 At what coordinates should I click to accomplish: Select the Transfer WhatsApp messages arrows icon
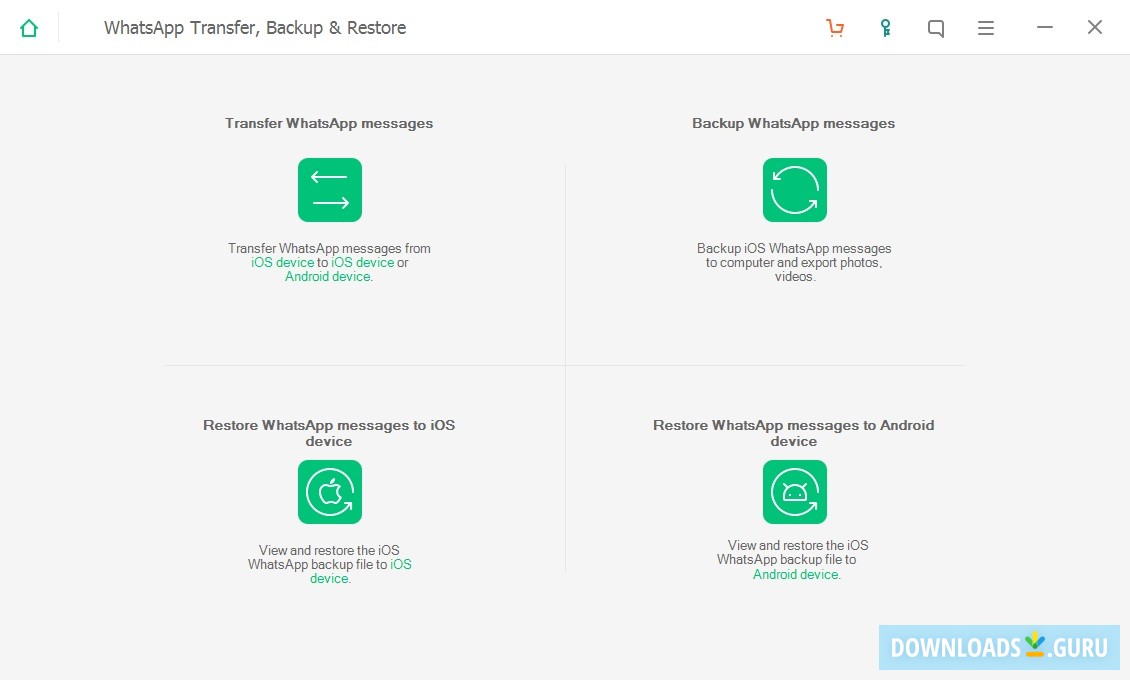[330, 190]
